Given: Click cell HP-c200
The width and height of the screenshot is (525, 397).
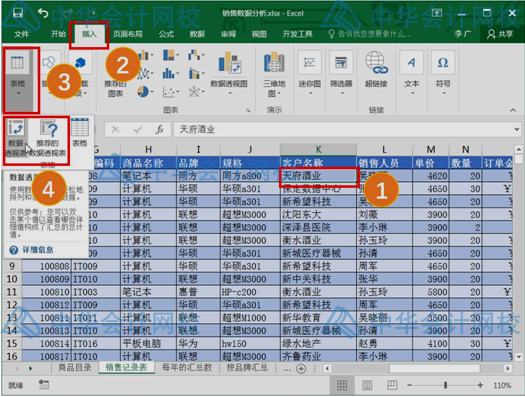Looking at the screenshot, I should pos(250,292).
